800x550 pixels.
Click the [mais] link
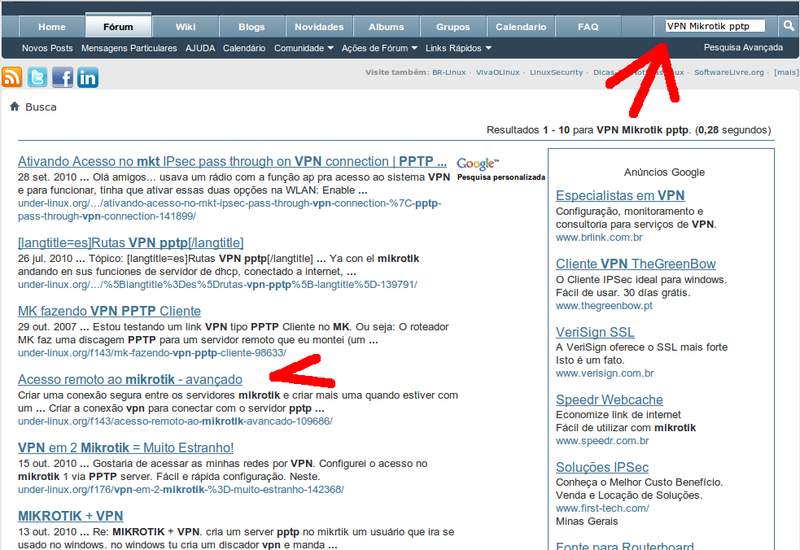coord(786,72)
